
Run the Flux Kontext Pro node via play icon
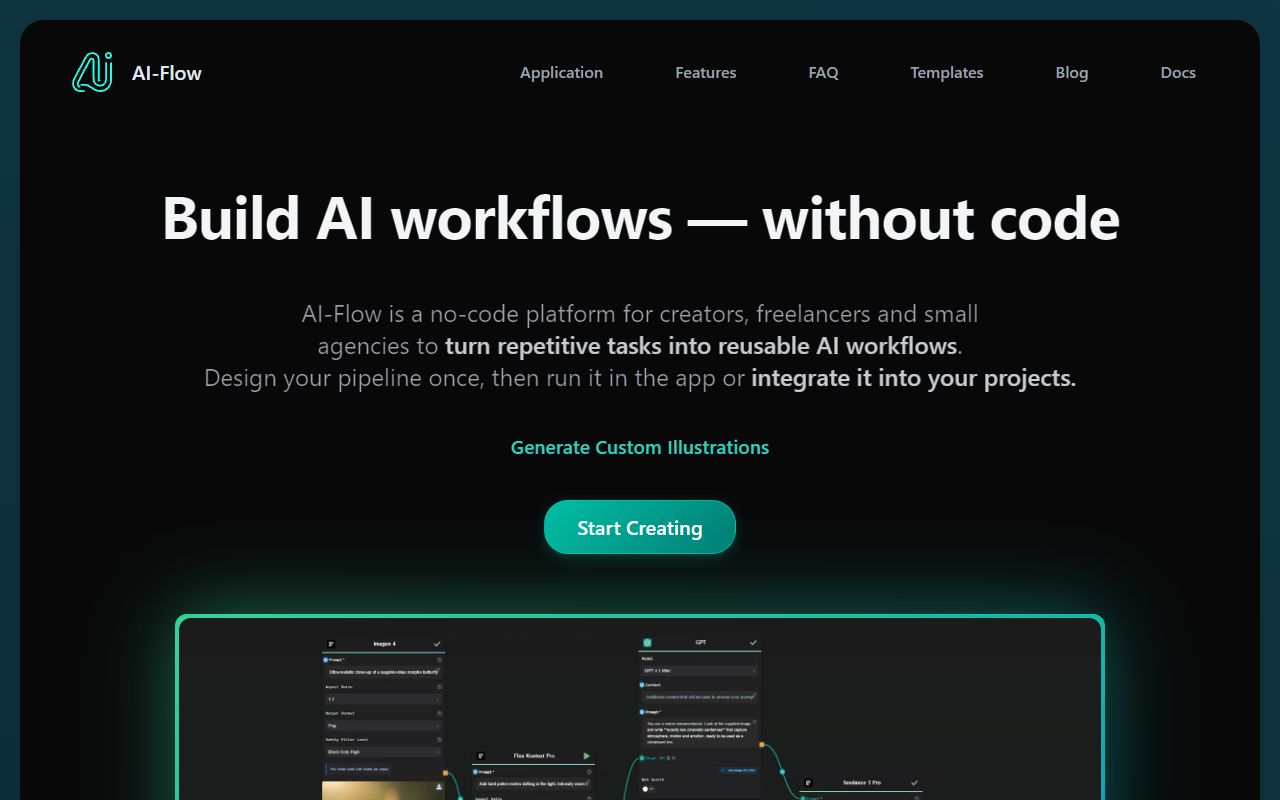tap(587, 756)
